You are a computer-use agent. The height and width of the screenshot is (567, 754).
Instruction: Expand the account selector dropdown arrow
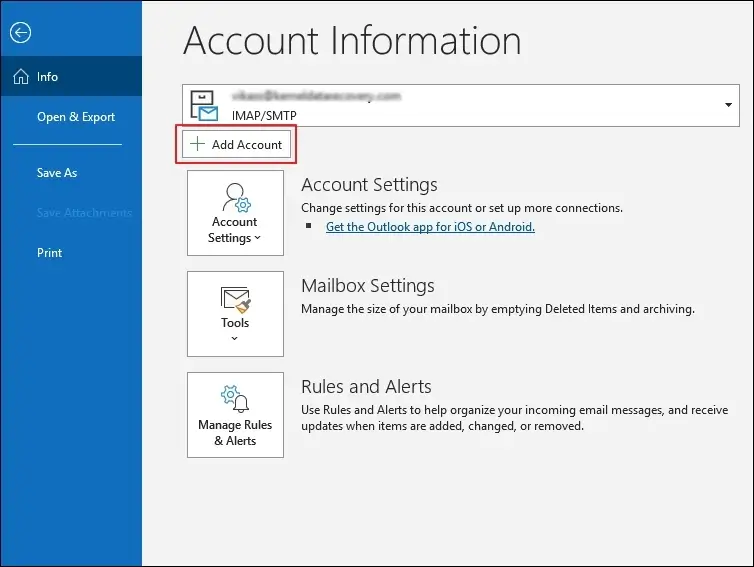click(729, 105)
